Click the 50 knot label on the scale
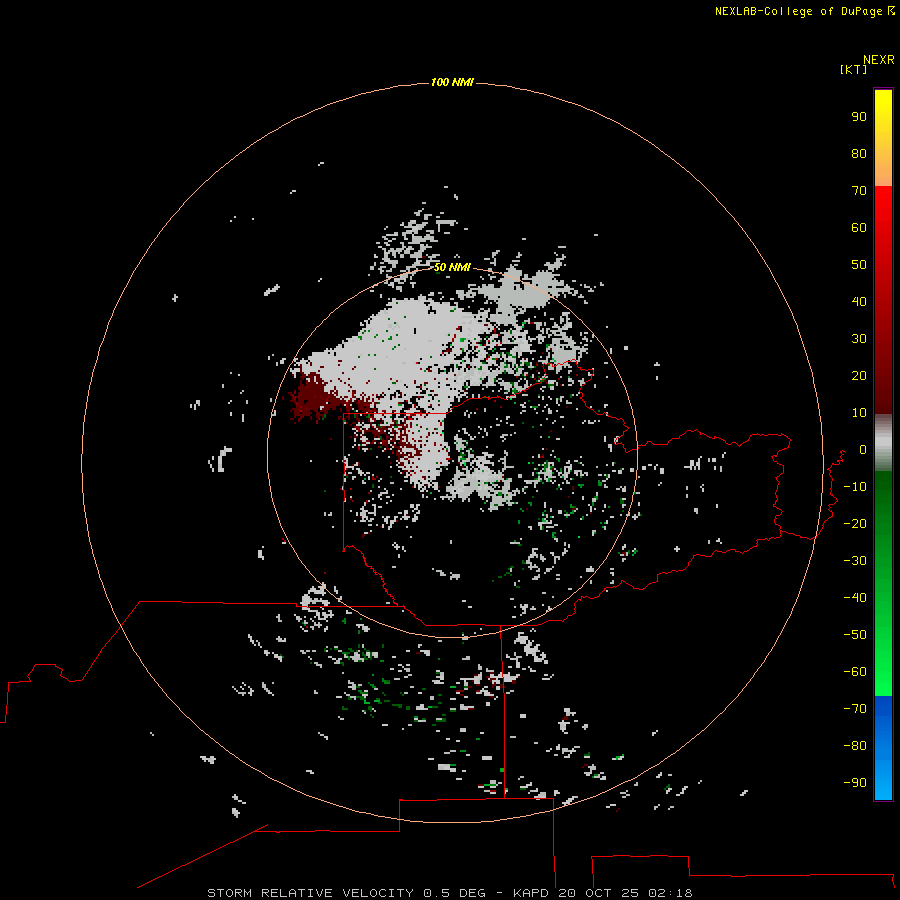Image resolution: width=900 pixels, height=900 pixels. [x=859, y=265]
